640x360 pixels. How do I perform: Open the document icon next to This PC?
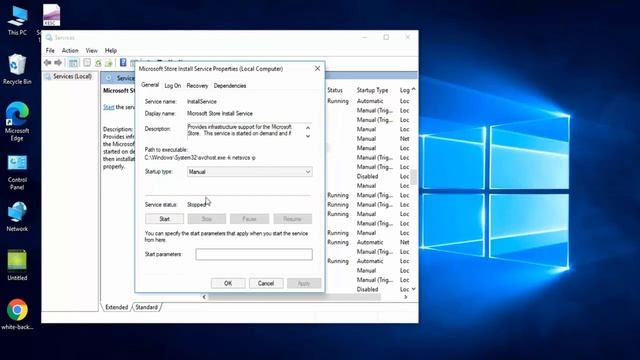pyautogui.click(x=51, y=16)
